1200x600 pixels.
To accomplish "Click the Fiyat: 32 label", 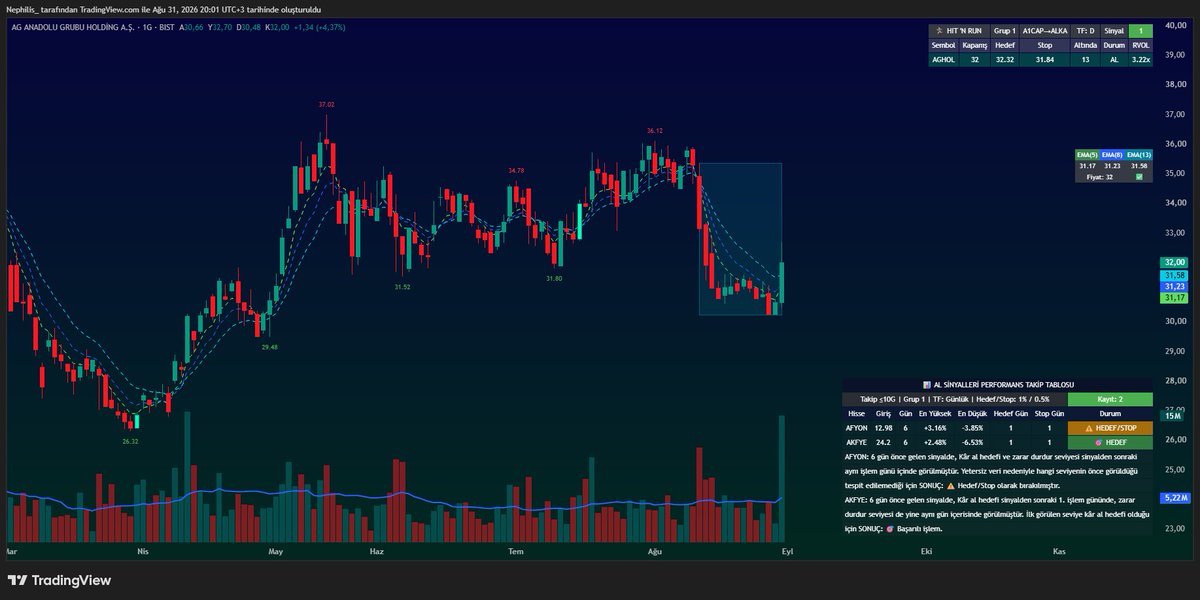I will [x=1100, y=177].
